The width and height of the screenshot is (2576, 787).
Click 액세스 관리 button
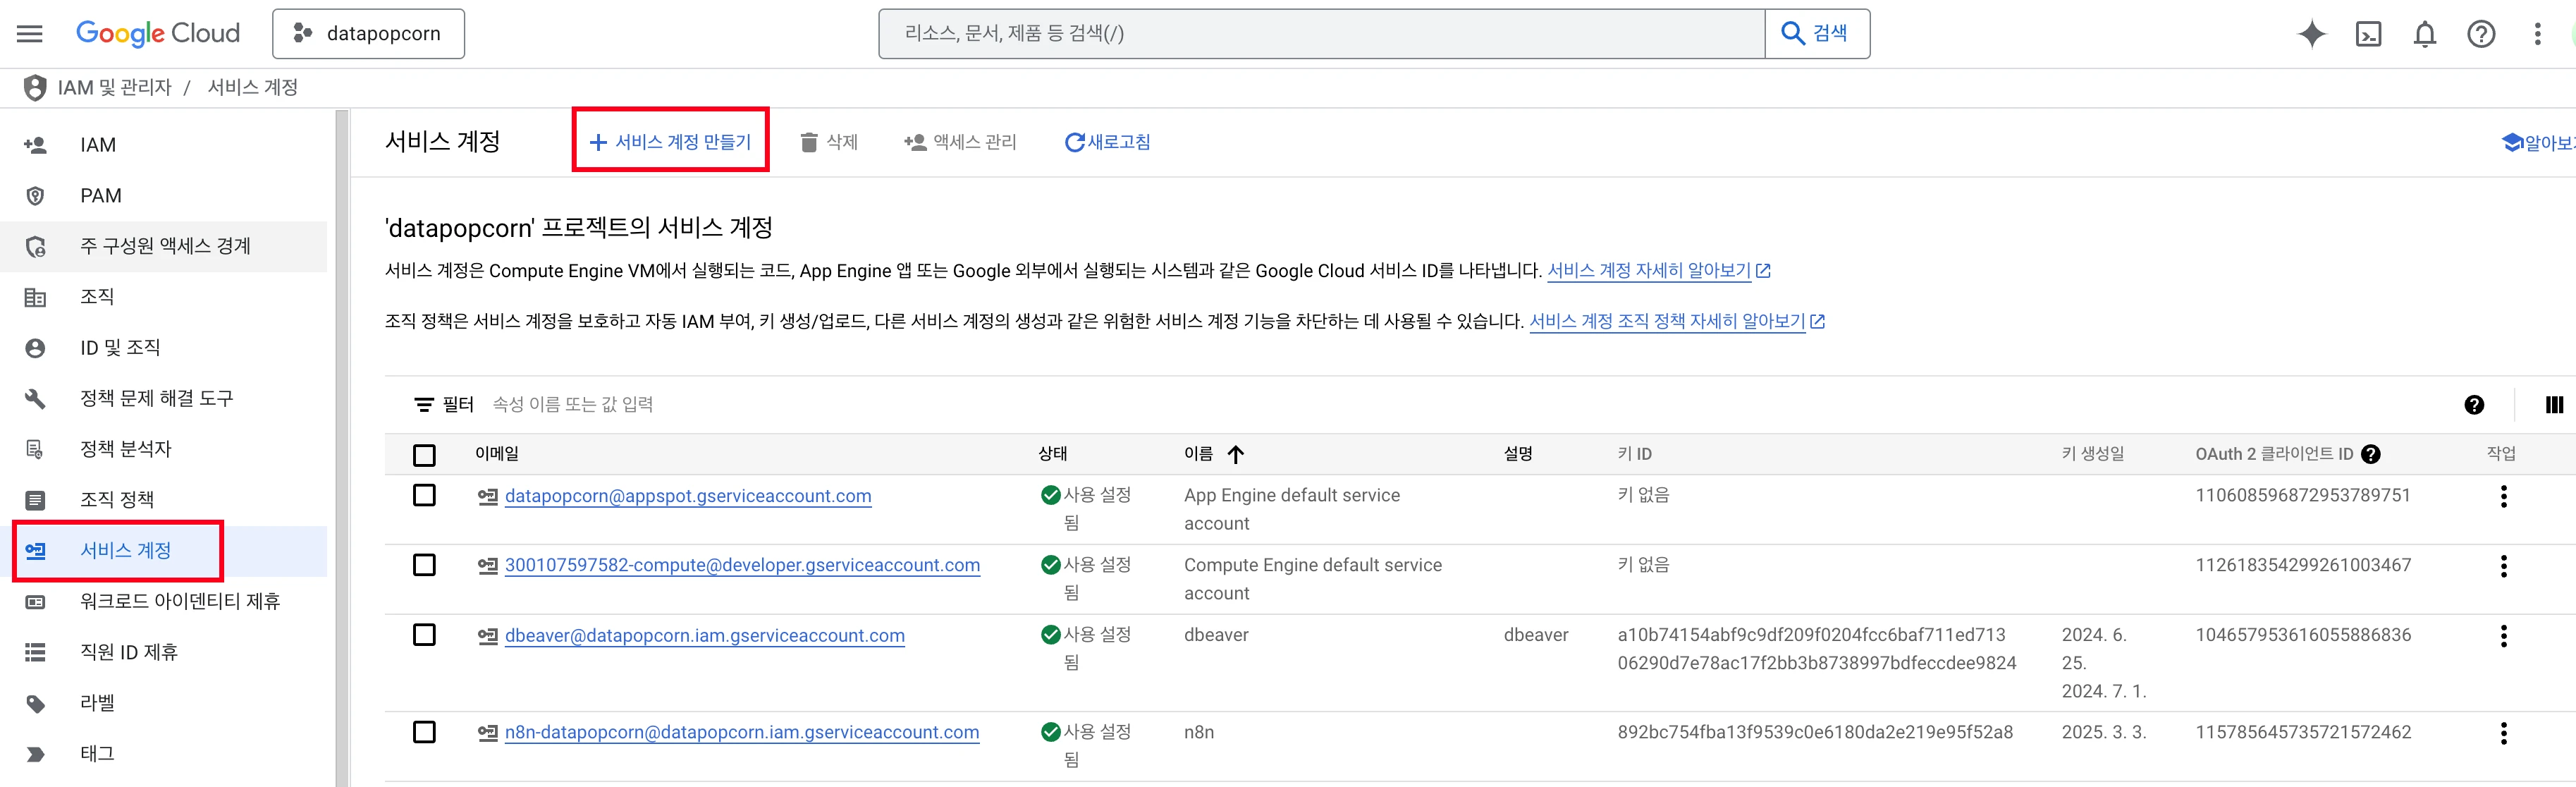pos(960,142)
